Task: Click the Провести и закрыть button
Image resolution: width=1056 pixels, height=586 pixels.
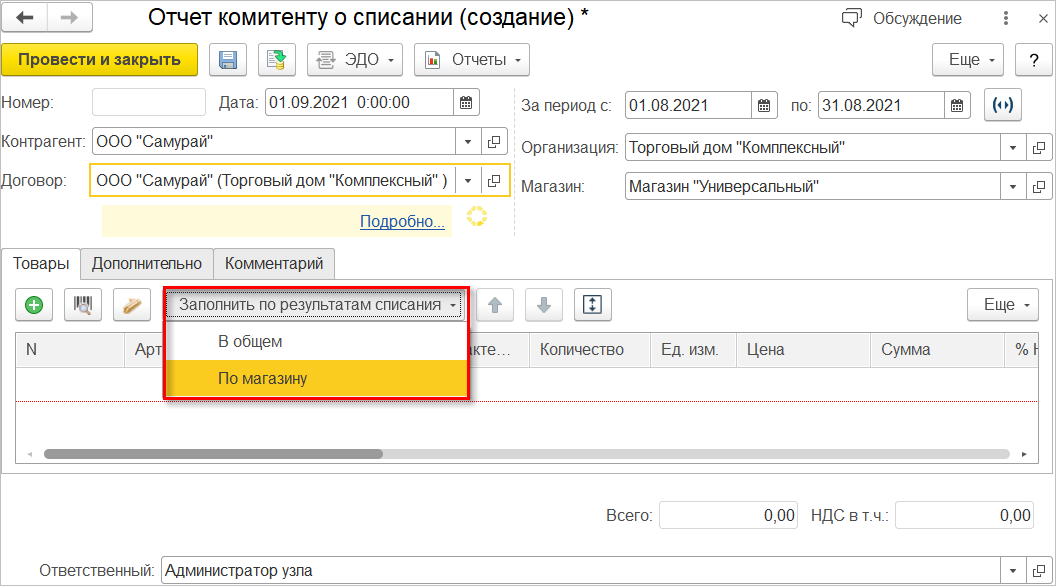Action: pos(99,60)
